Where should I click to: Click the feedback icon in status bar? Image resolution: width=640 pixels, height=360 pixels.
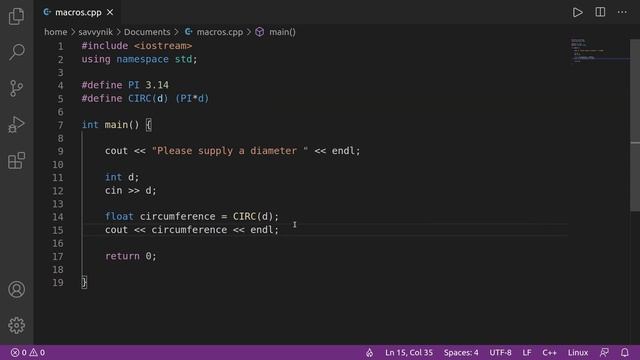(x=604, y=352)
